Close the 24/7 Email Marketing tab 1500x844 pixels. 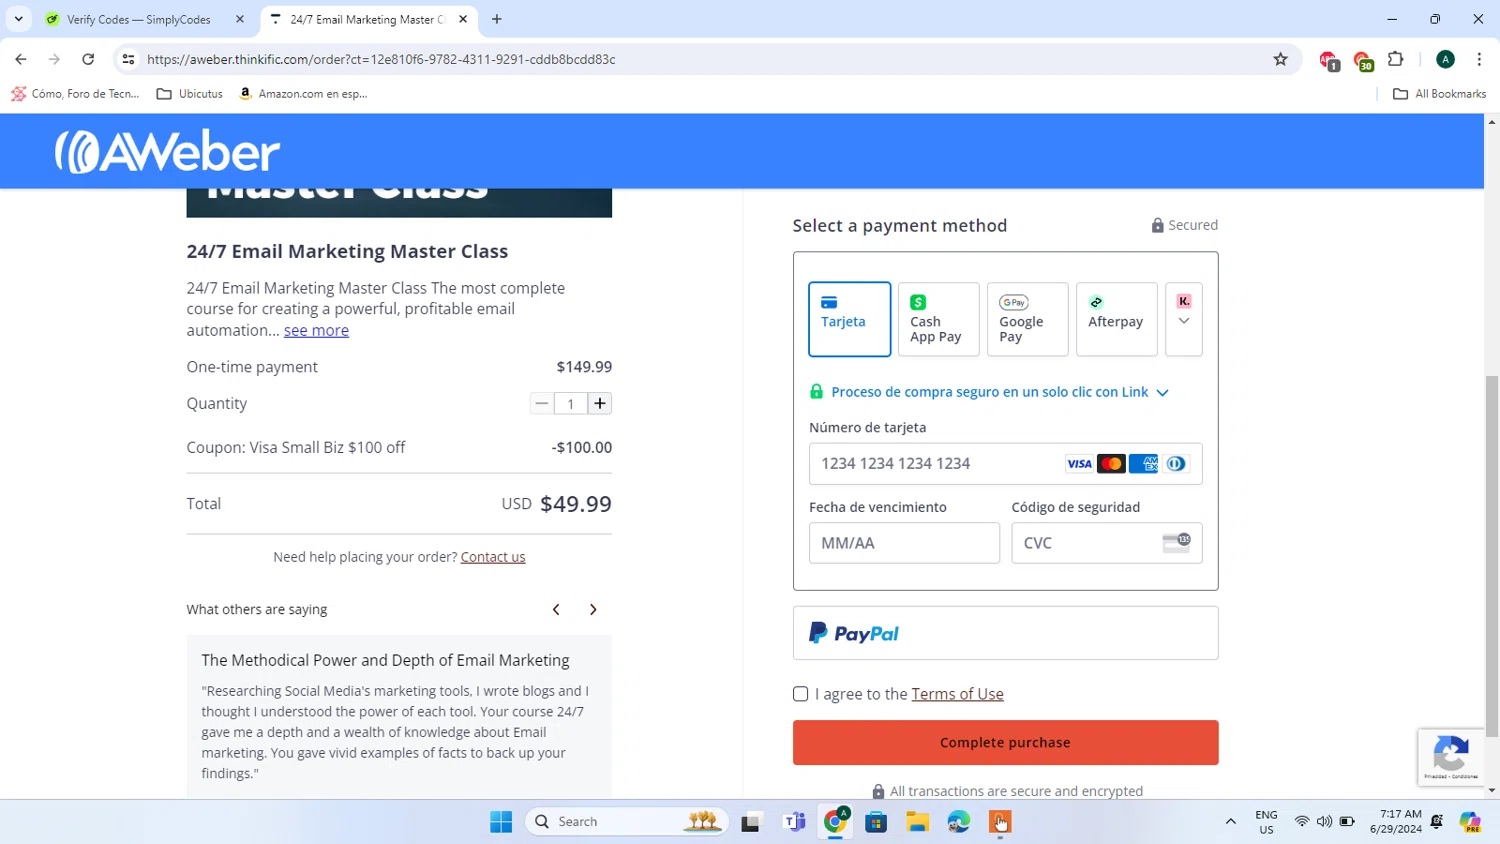pyautogui.click(x=463, y=19)
